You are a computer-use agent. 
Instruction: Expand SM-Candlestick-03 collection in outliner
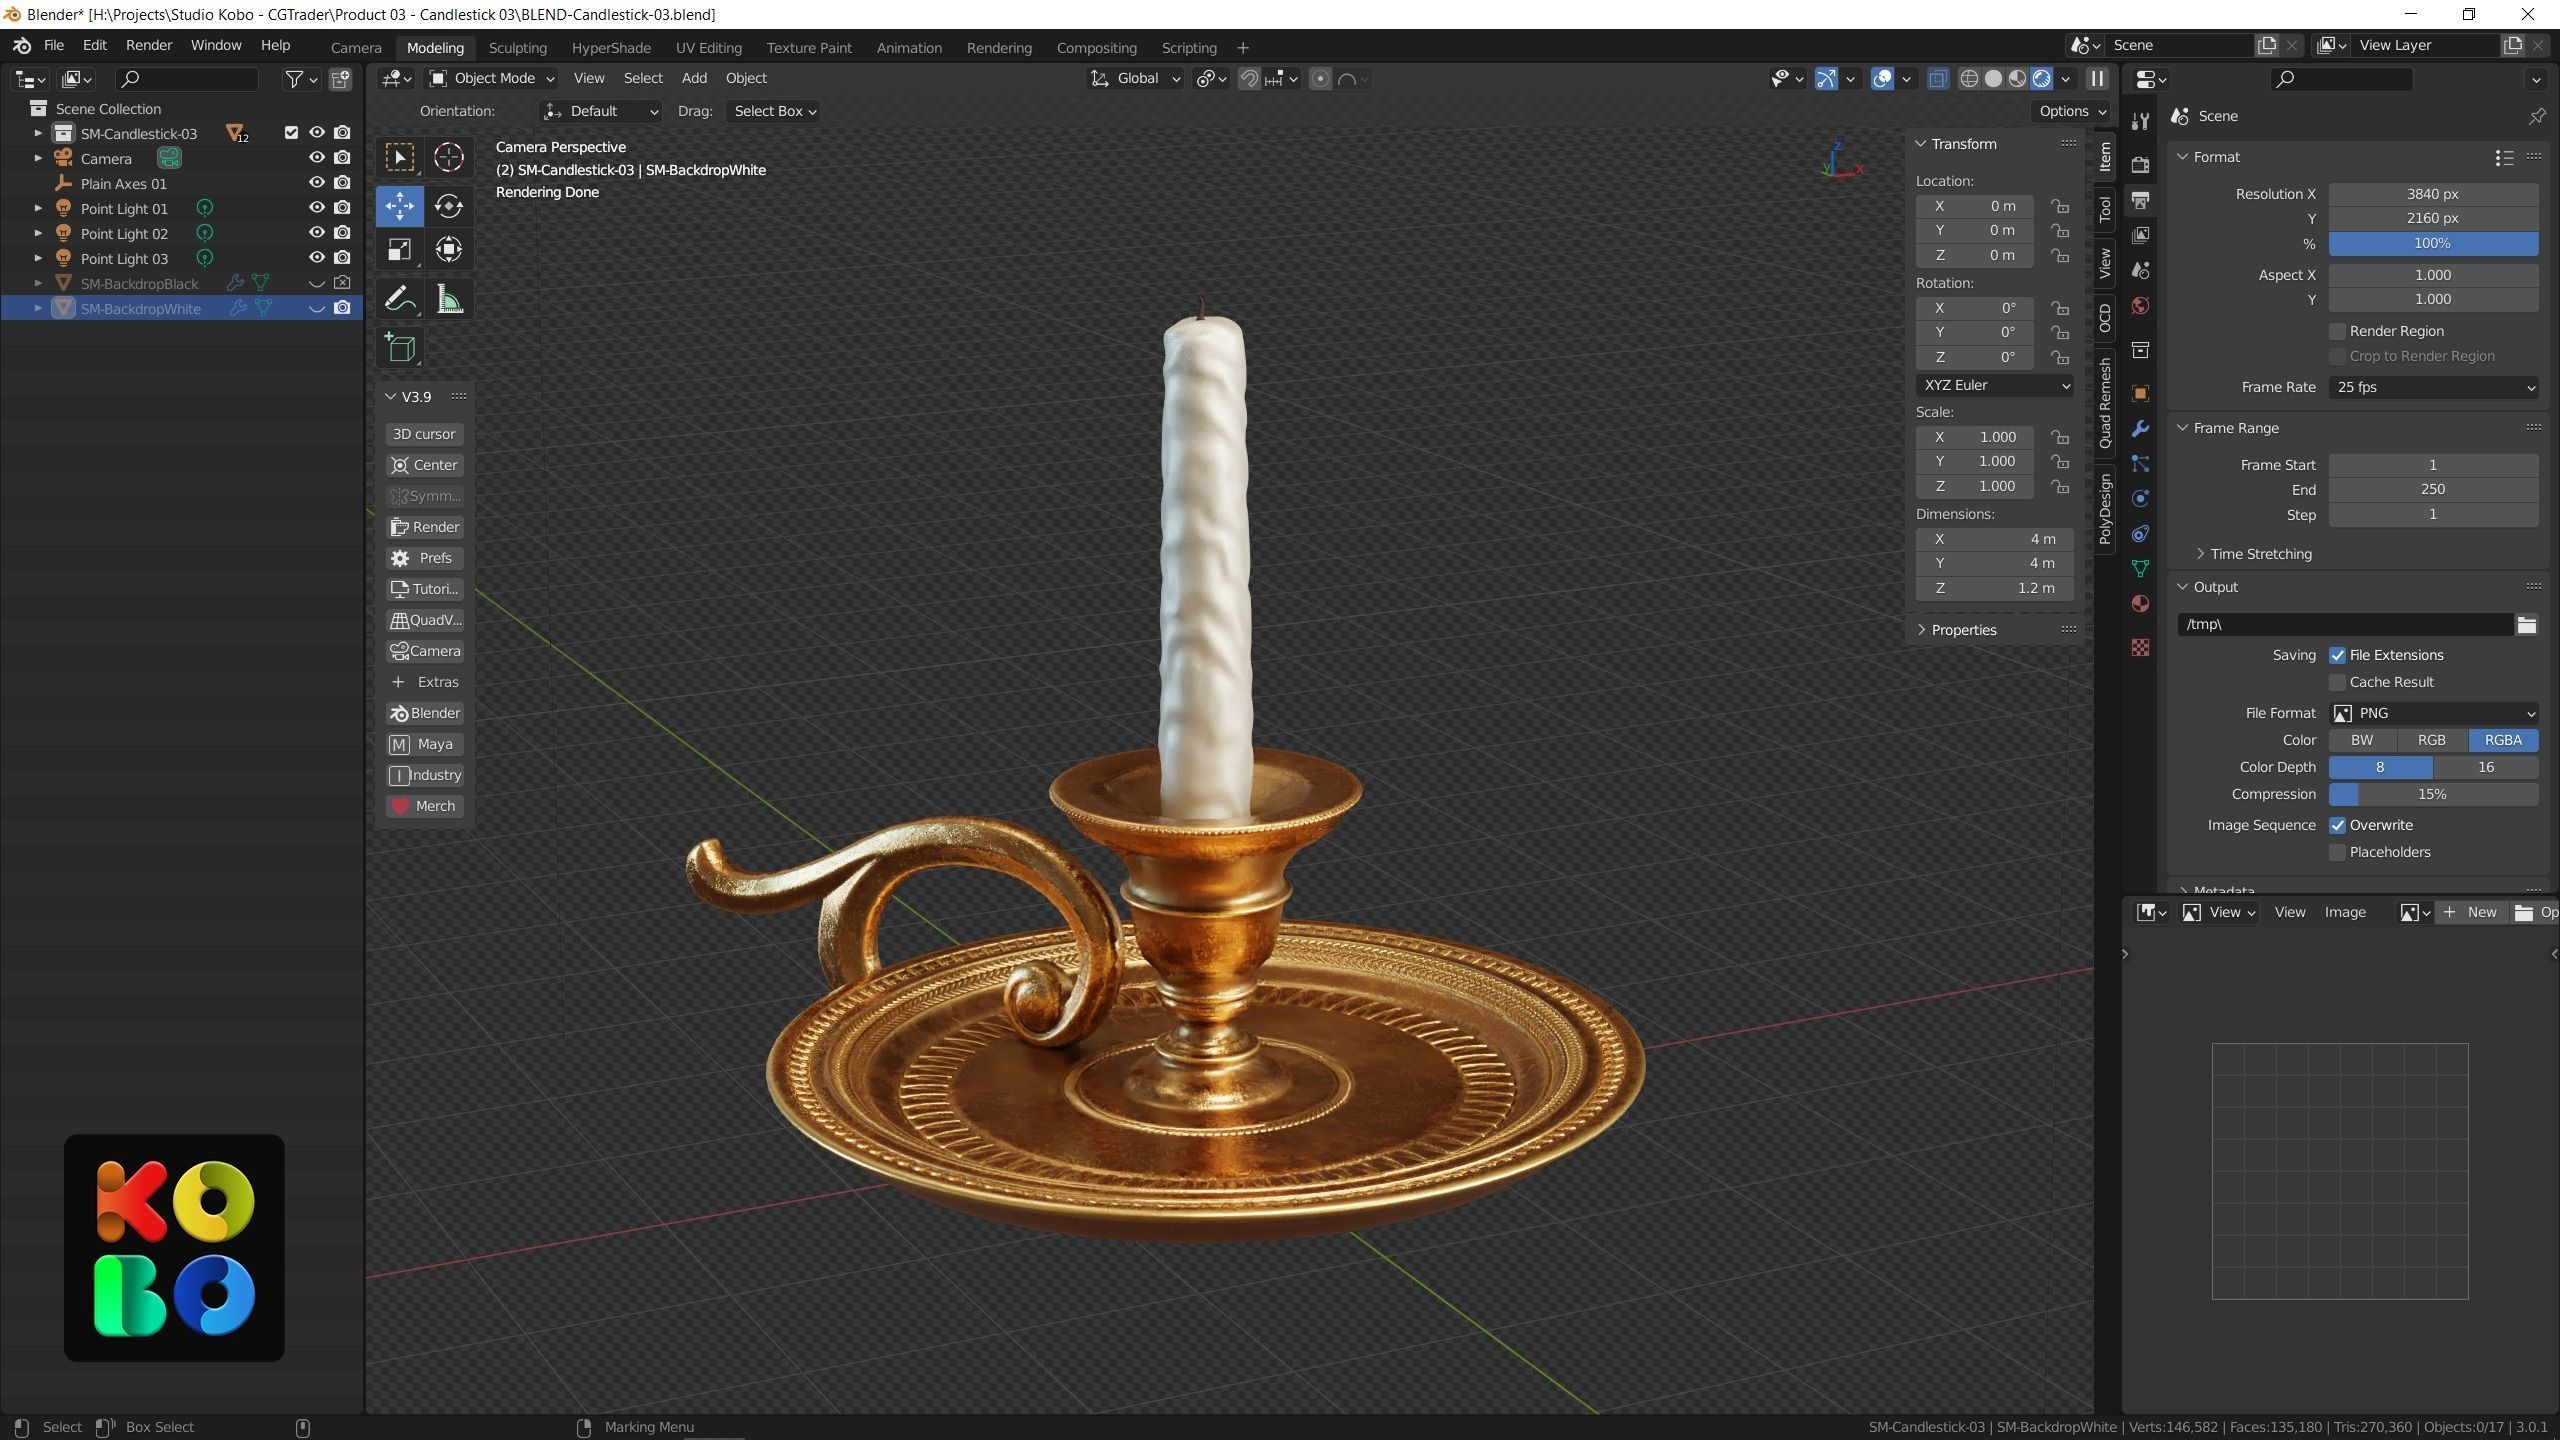38,133
